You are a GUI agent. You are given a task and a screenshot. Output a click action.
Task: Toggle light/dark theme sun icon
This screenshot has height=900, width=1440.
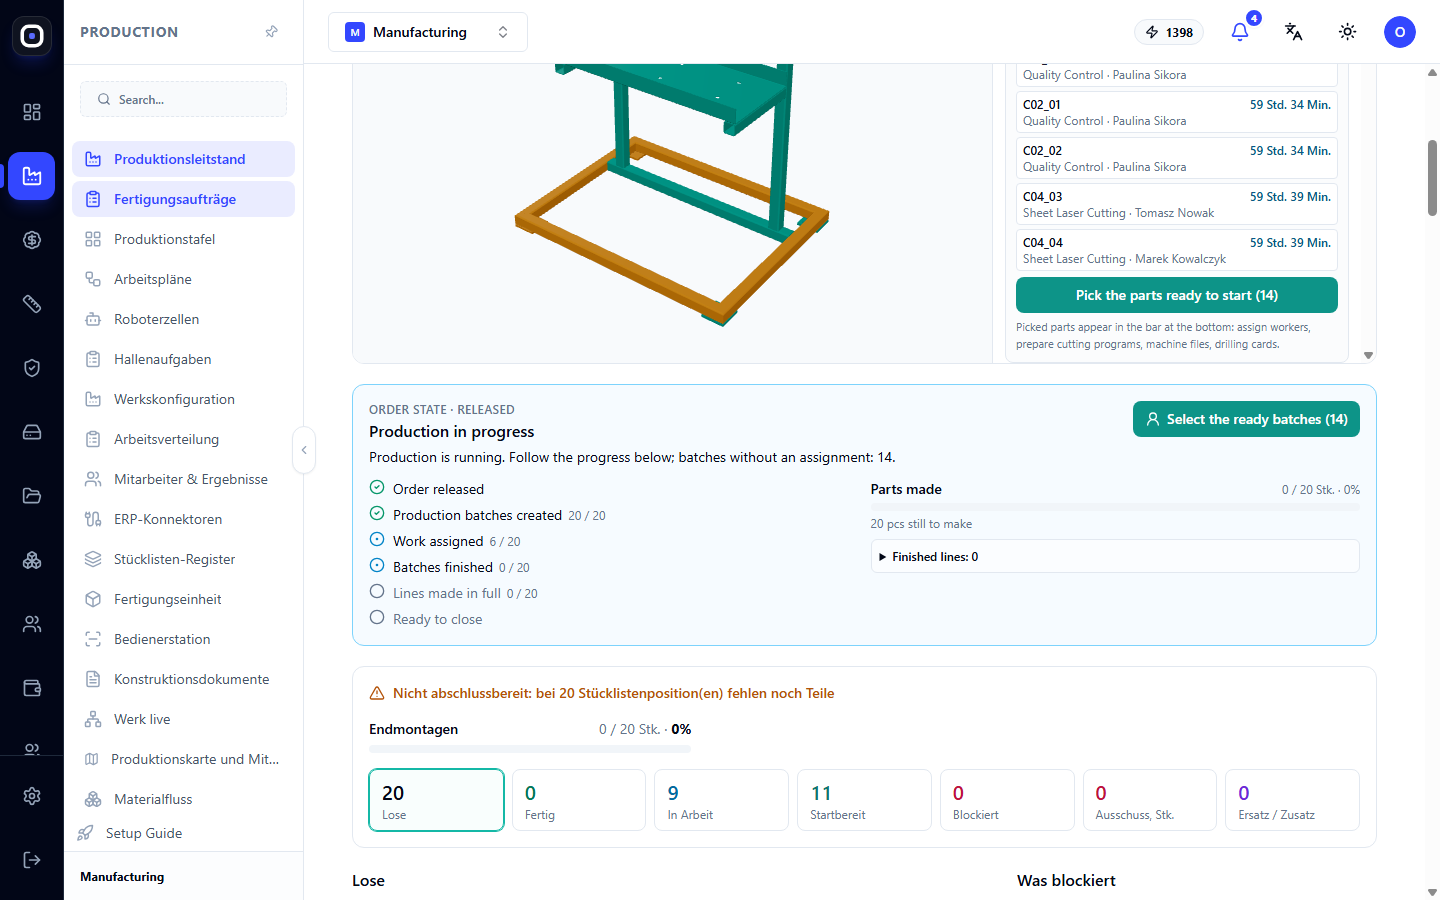[x=1348, y=32]
